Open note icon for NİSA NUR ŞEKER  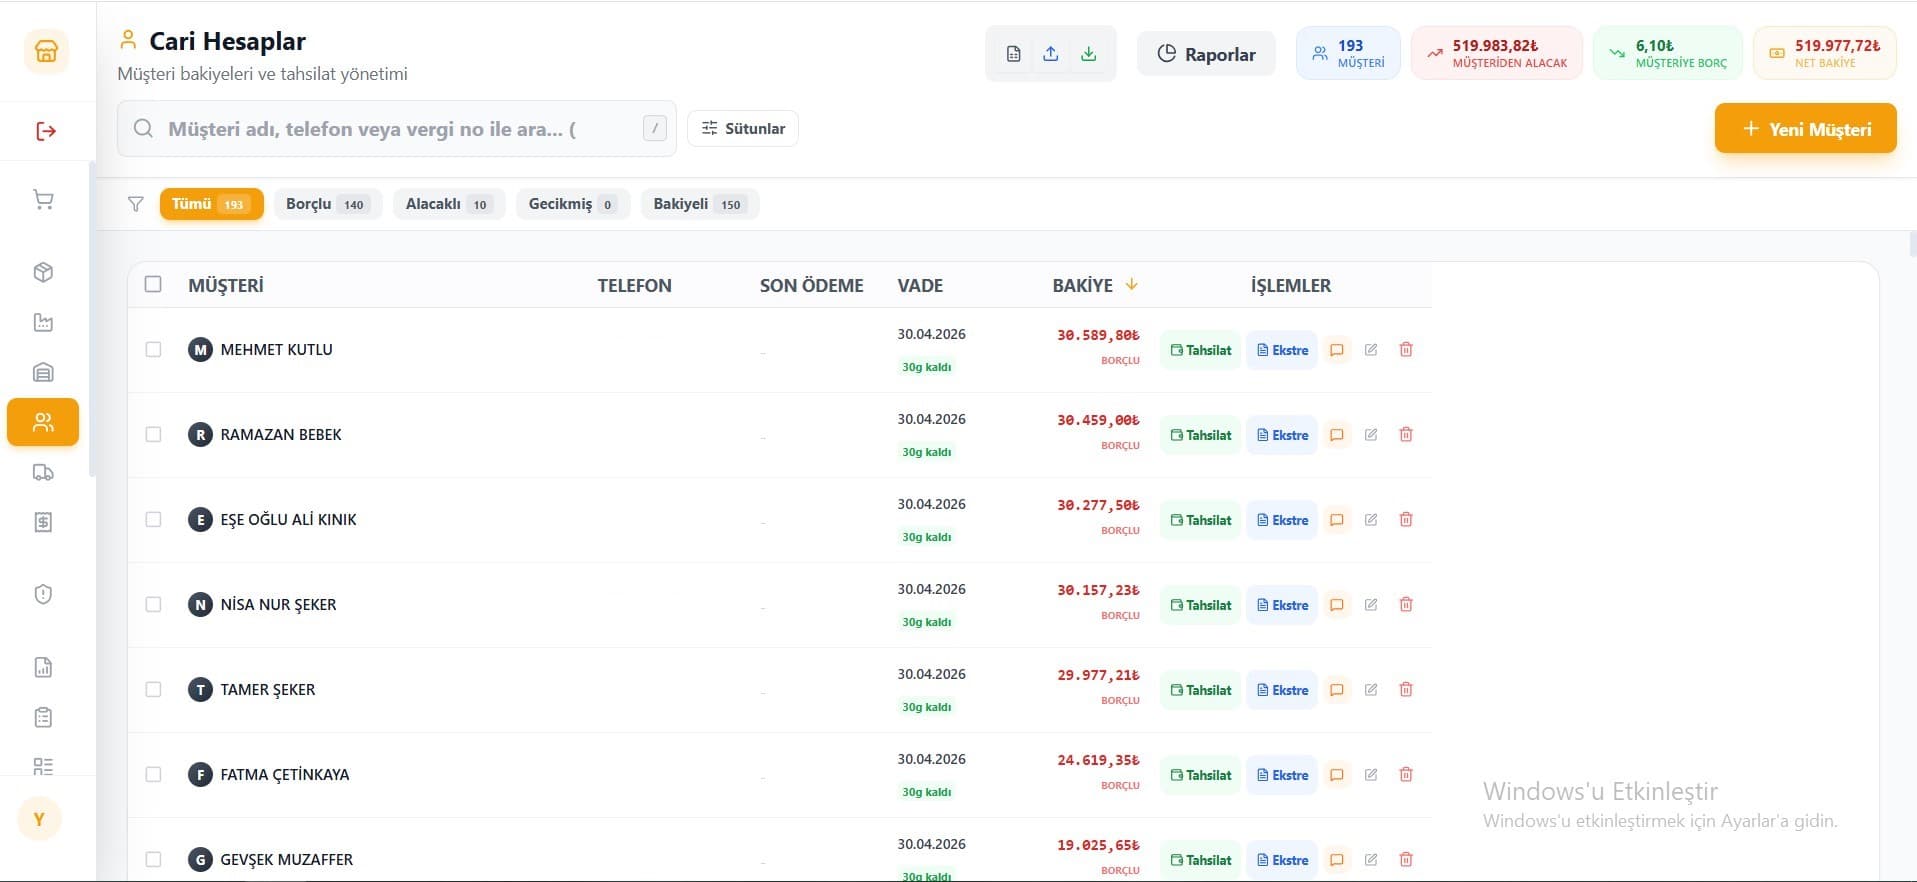(1337, 605)
